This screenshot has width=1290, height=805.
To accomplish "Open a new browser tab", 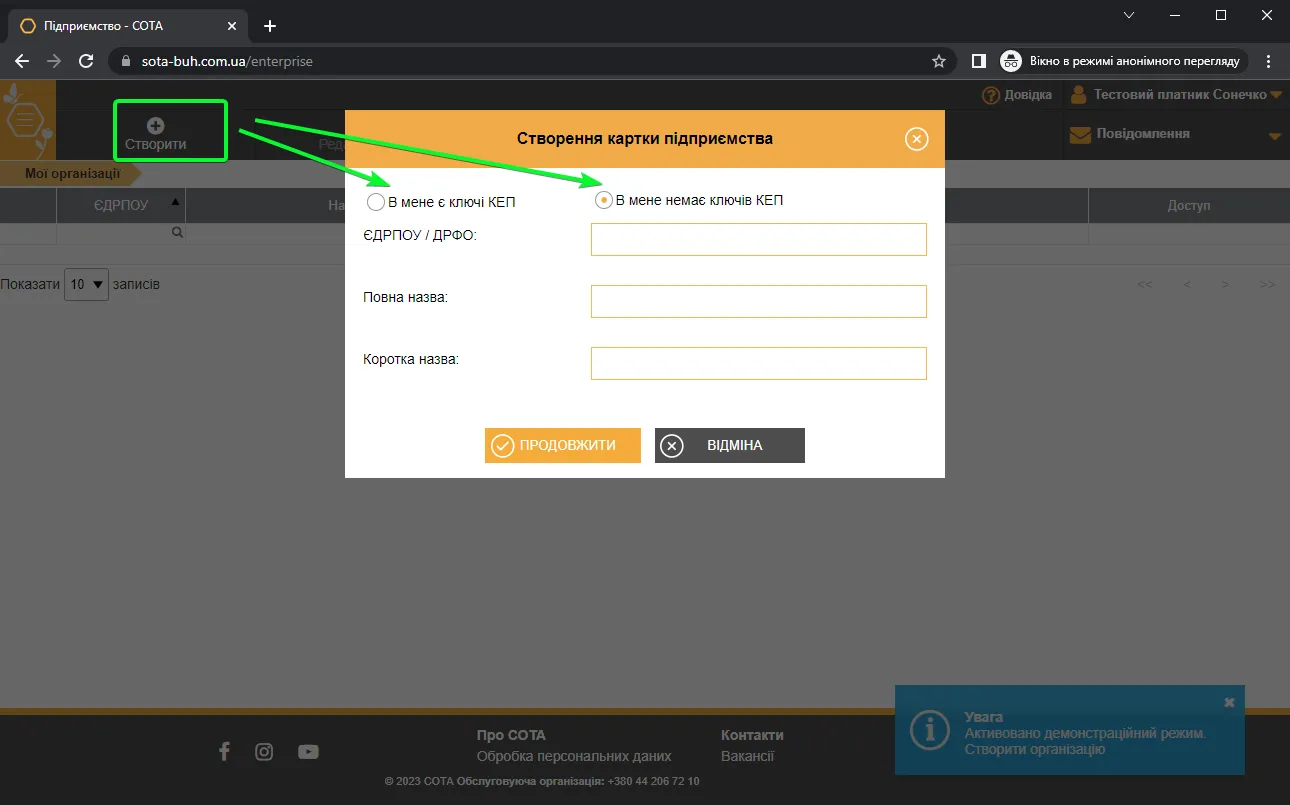I will (x=269, y=26).
